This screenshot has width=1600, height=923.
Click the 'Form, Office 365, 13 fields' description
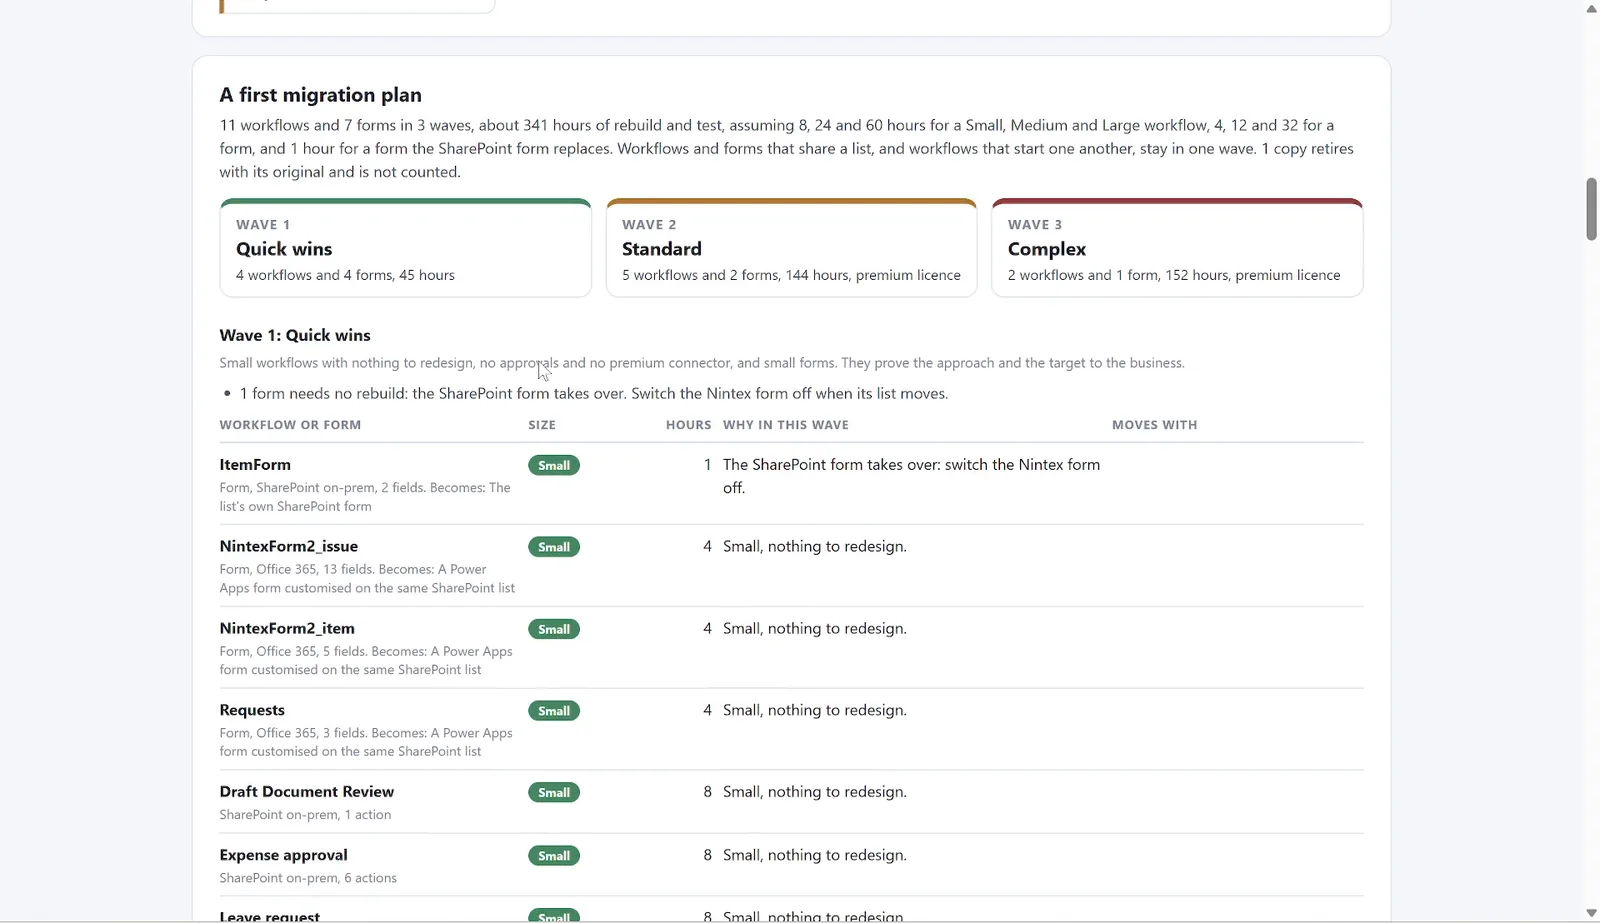pos(367,579)
